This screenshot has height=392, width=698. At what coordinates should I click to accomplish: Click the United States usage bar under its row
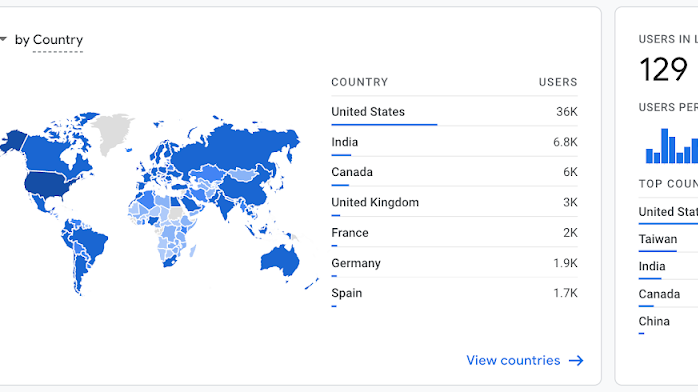click(x=384, y=125)
